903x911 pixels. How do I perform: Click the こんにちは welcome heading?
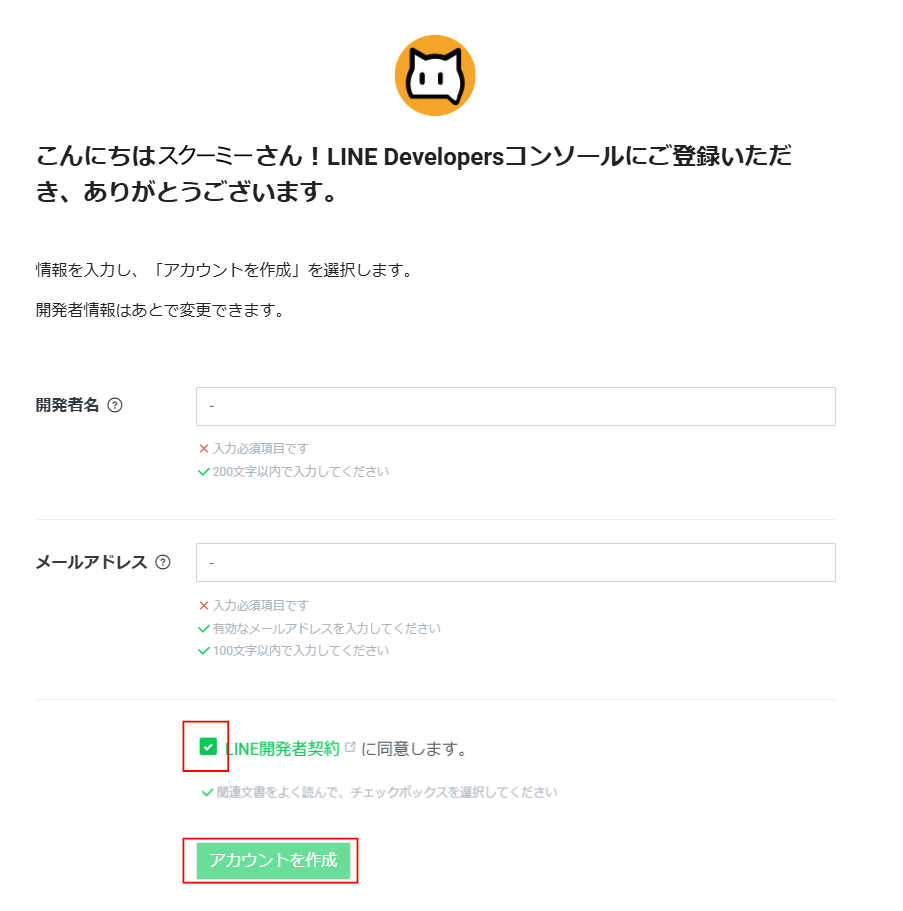click(x=413, y=174)
